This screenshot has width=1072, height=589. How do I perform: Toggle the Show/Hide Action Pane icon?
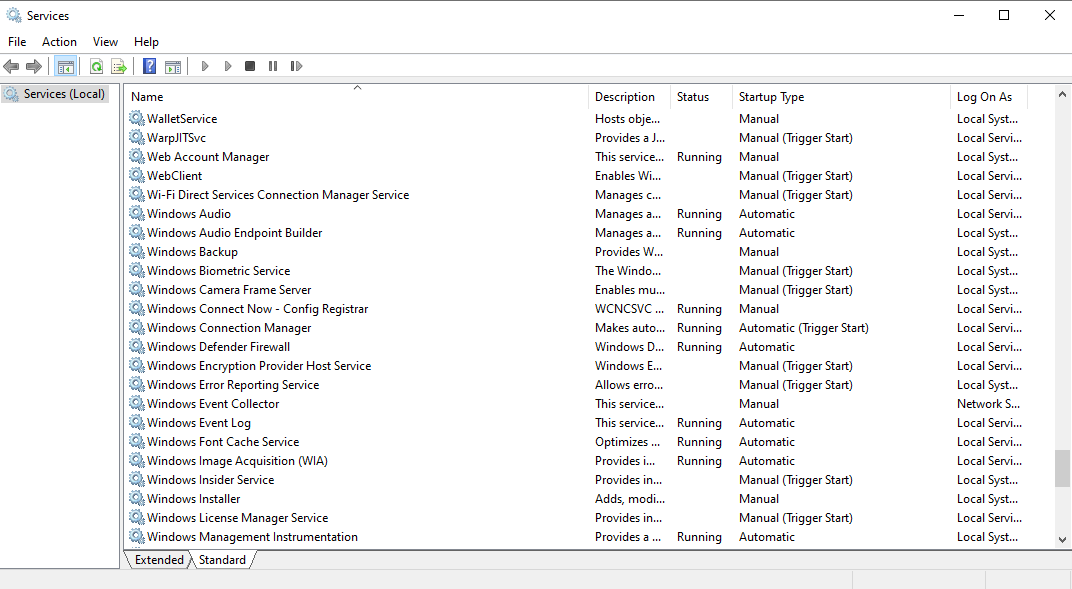pos(173,66)
